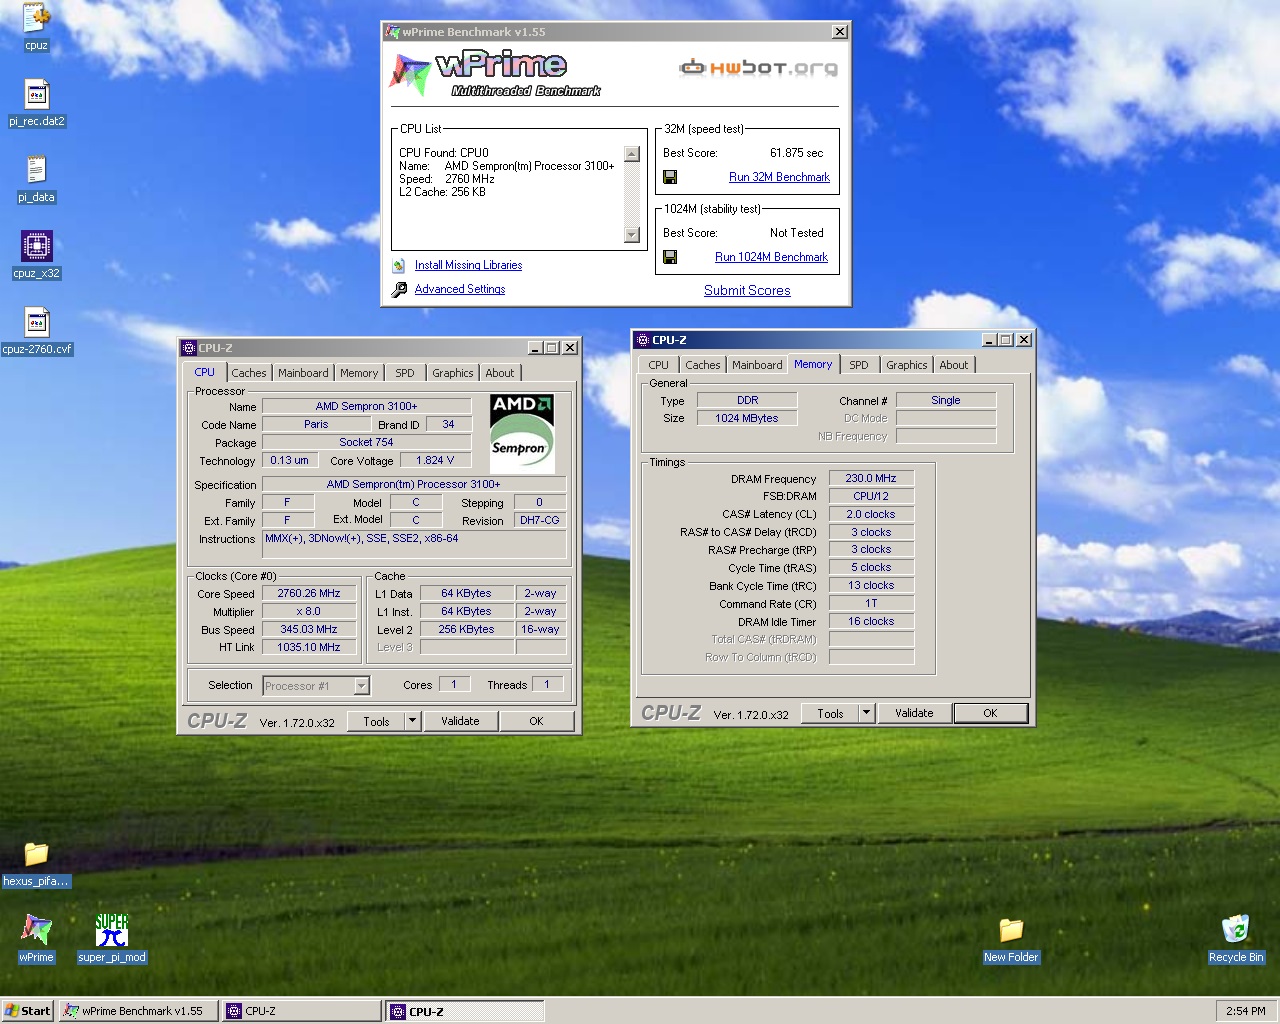
Task: Click the Install Missing Libraries icon
Action: pos(397,265)
